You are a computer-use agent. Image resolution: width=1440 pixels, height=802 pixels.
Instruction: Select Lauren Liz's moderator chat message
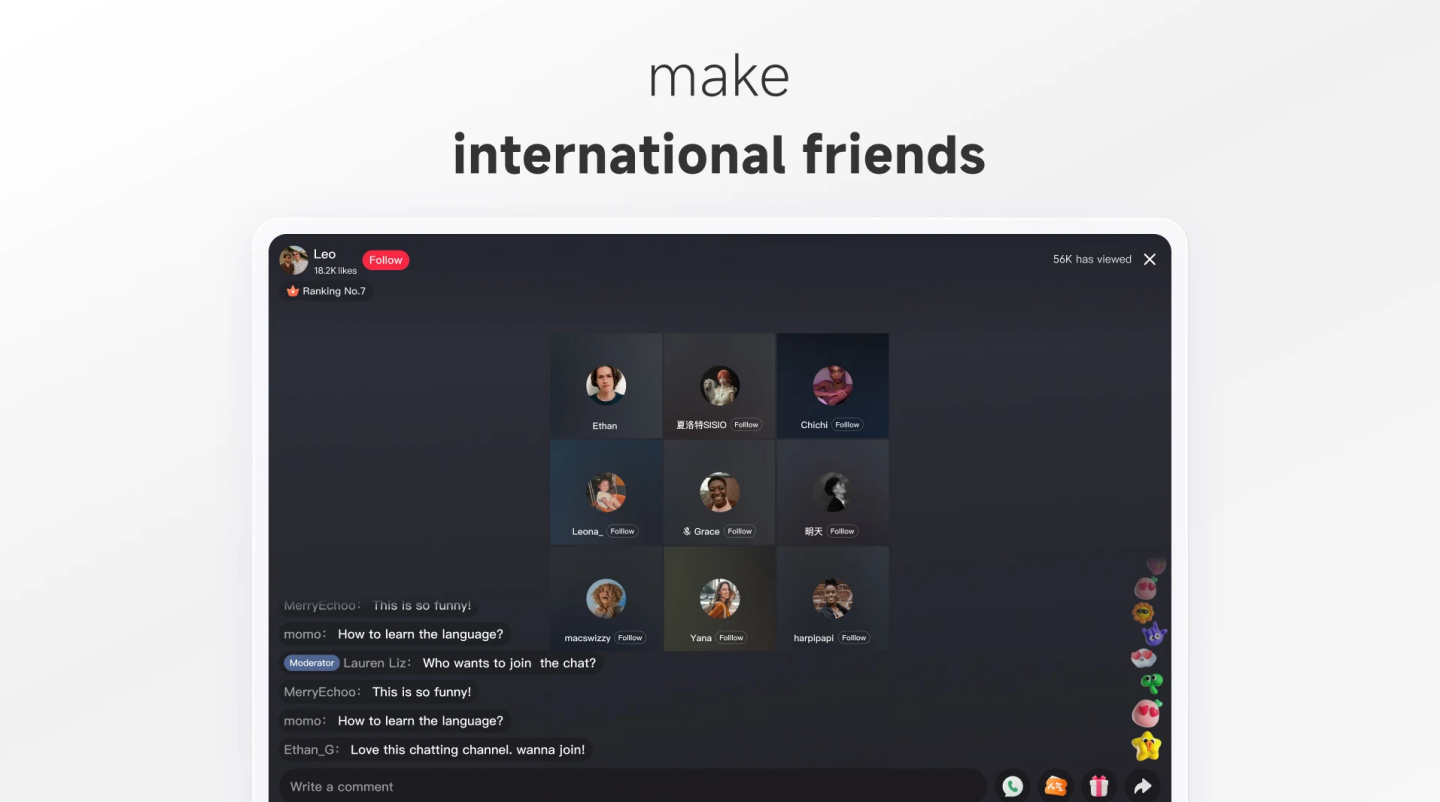coord(508,663)
